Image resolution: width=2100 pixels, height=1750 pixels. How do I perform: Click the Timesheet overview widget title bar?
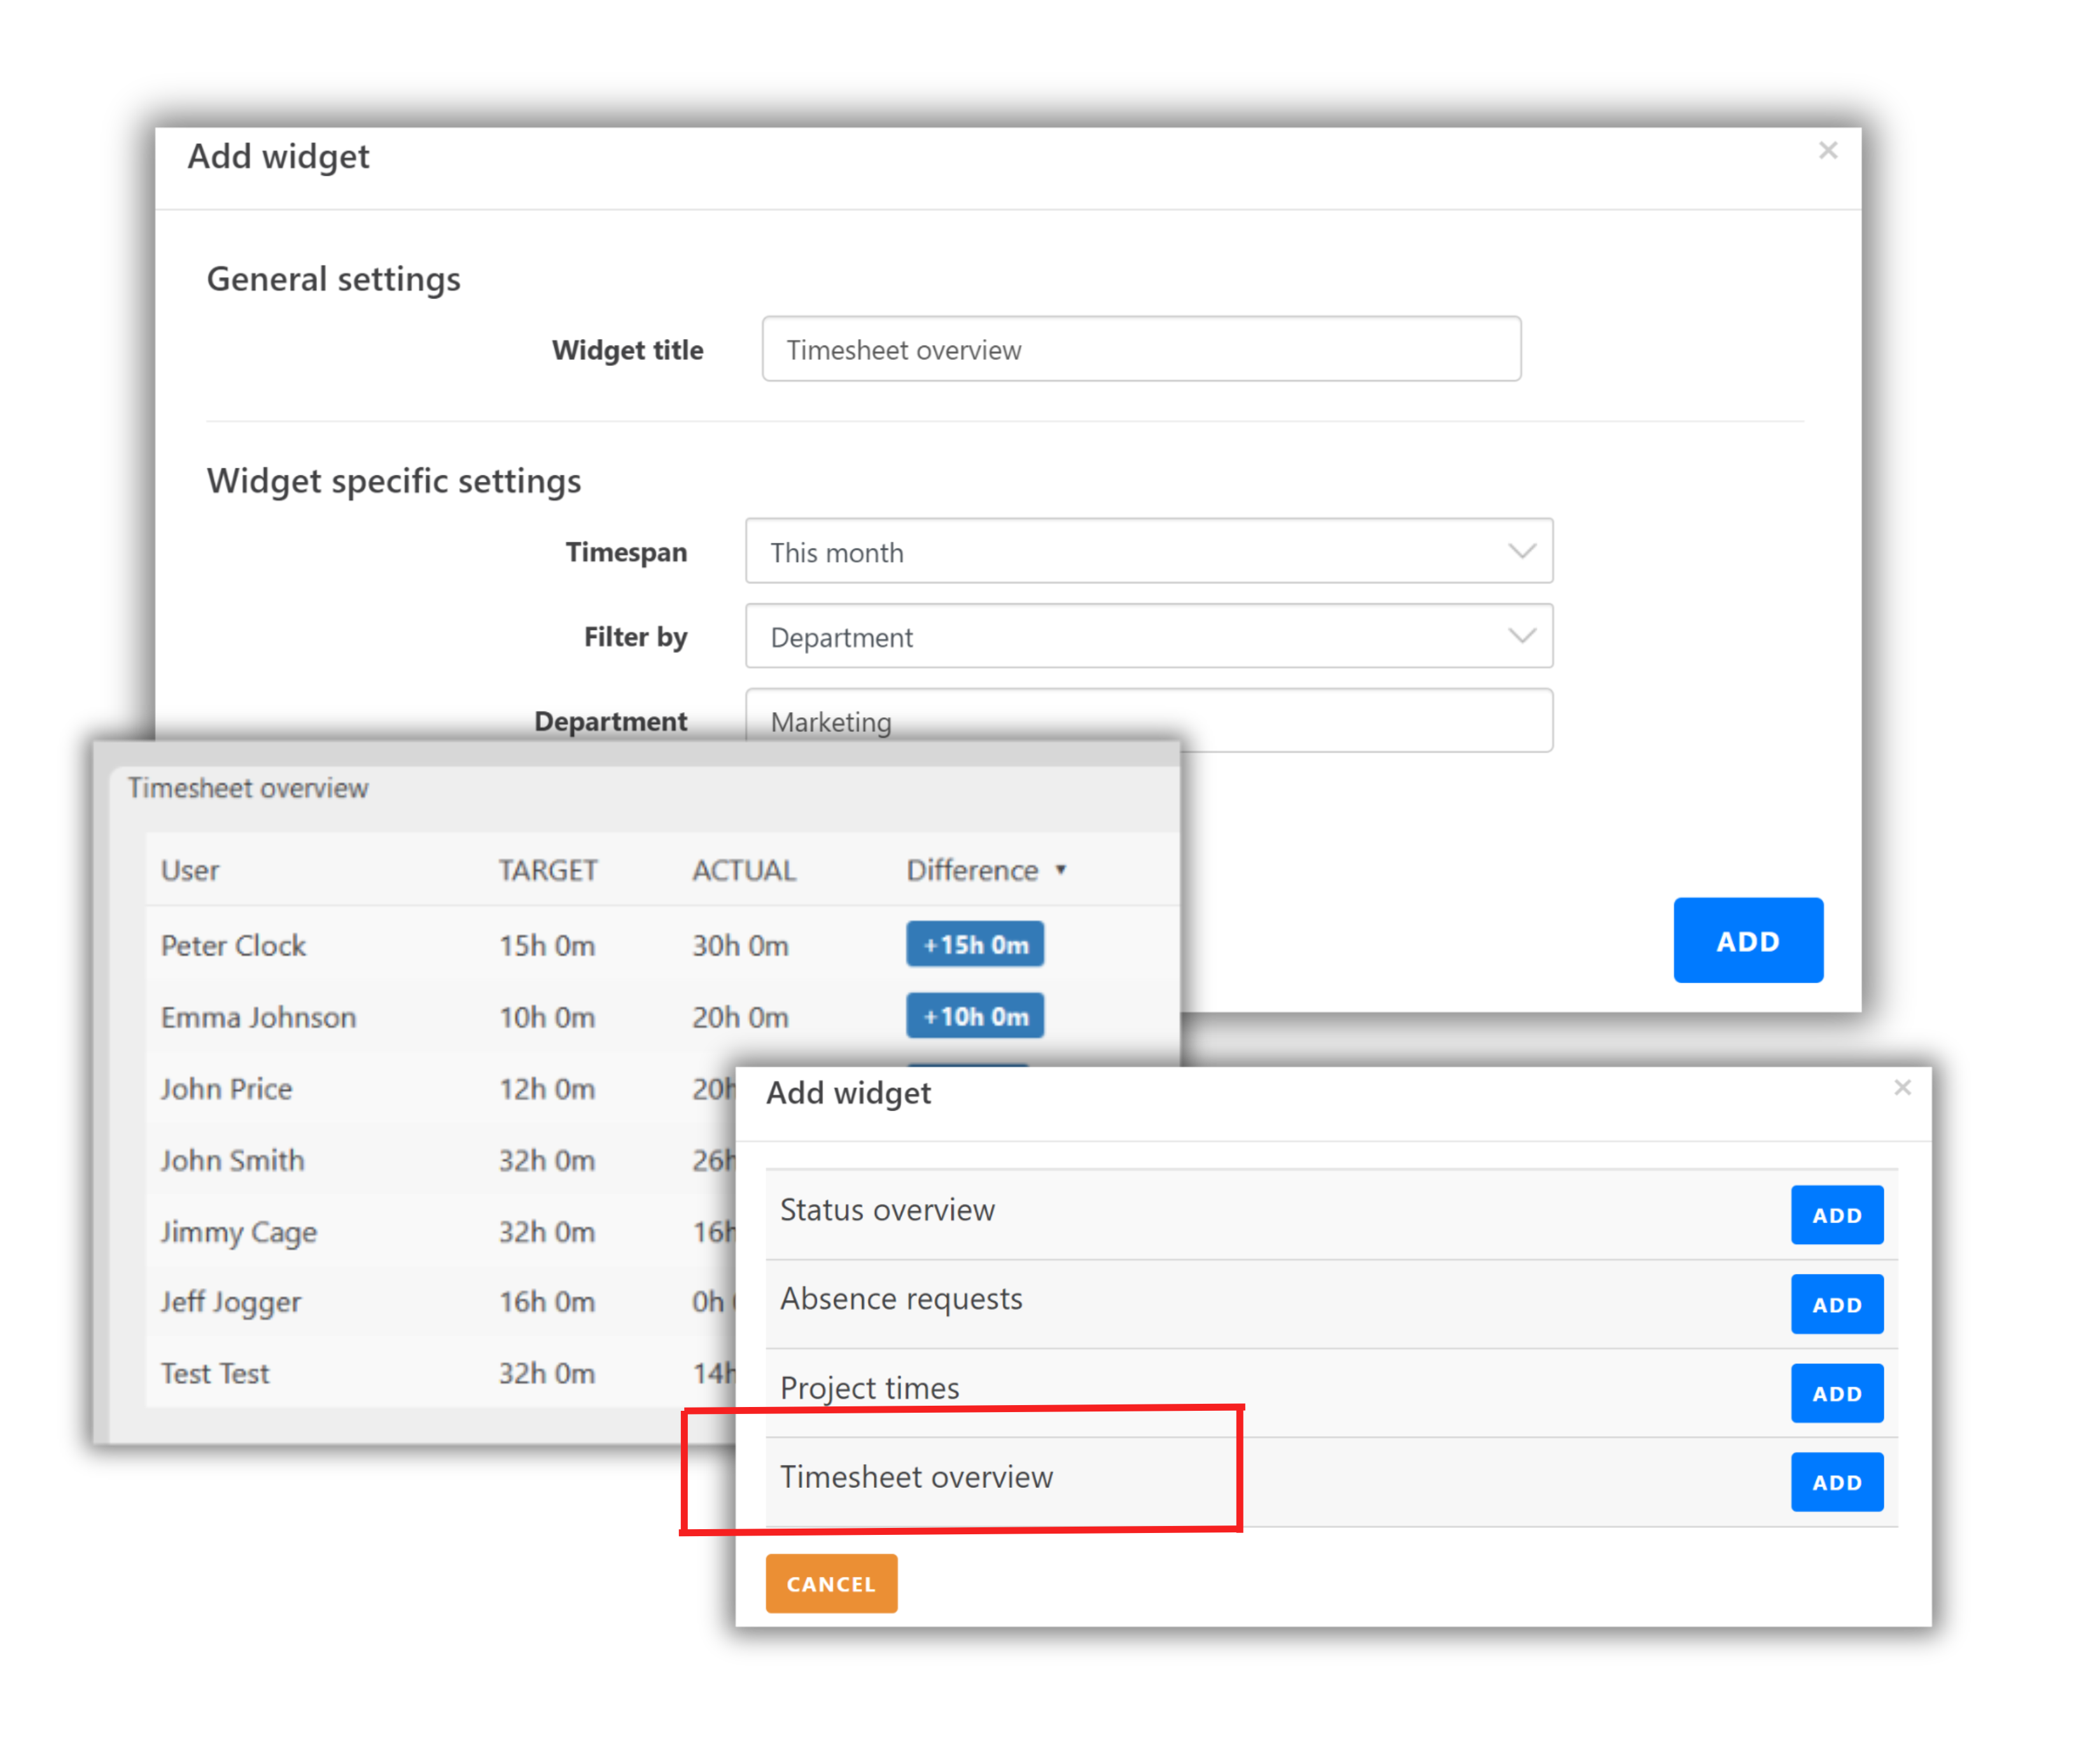point(248,788)
